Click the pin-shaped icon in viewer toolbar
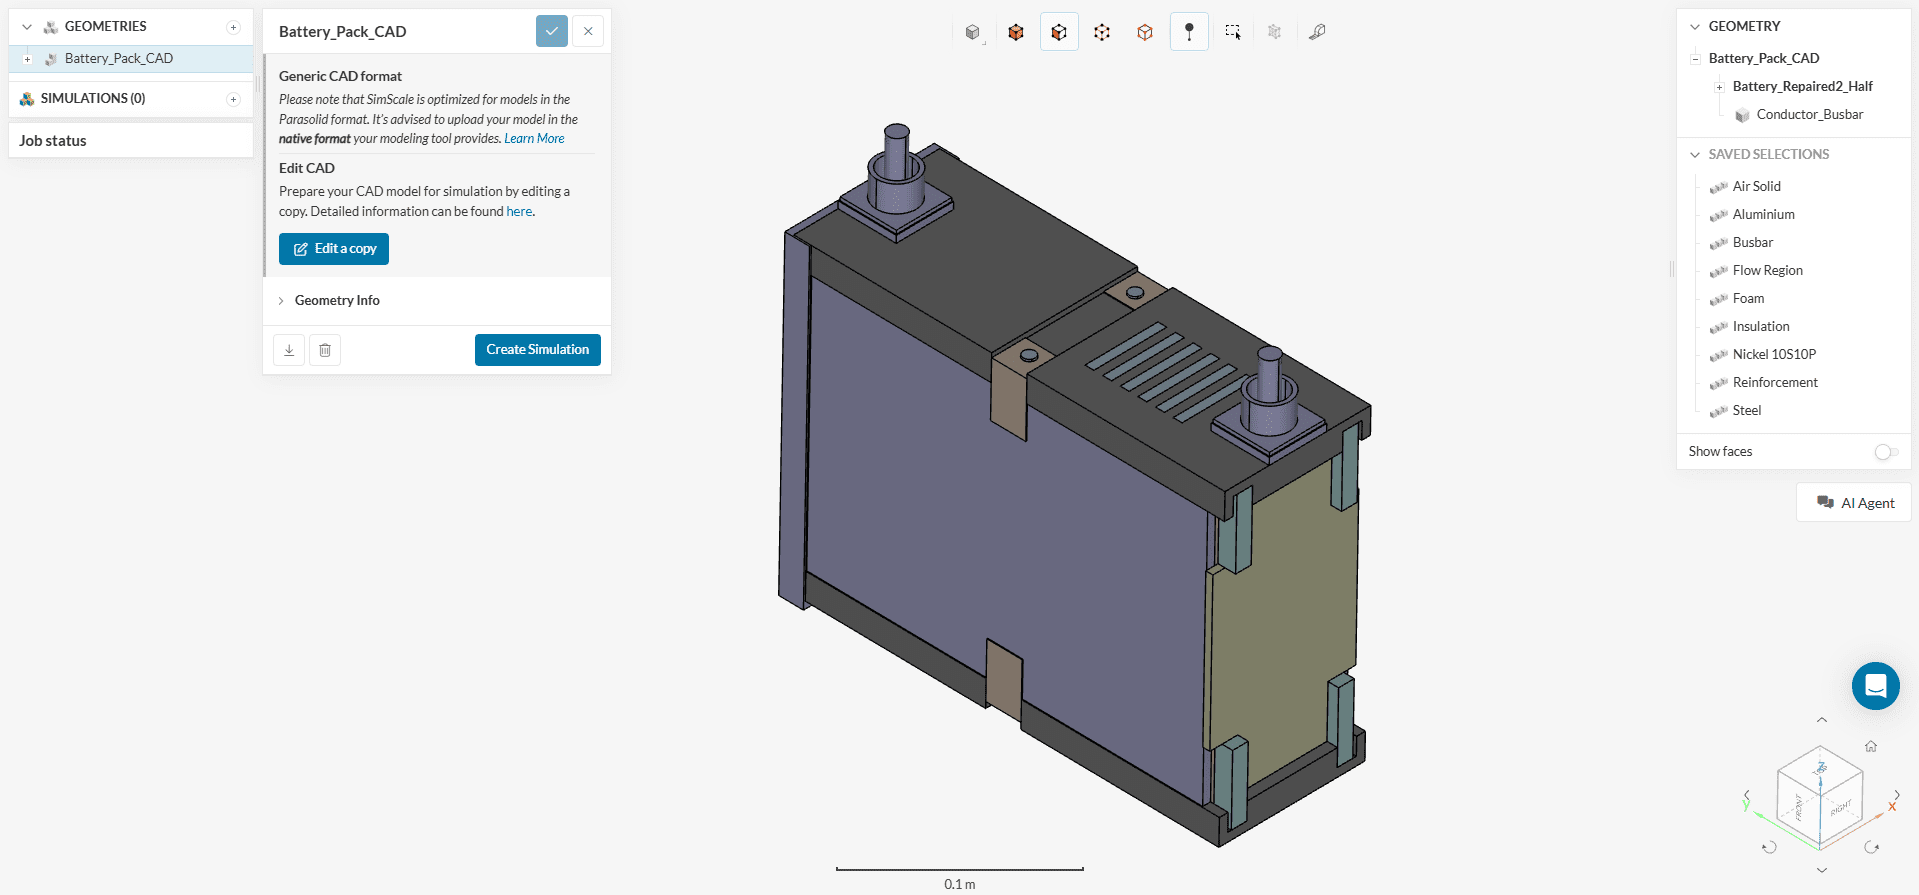Viewport: 1919px width, 895px height. [x=1189, y=32]
